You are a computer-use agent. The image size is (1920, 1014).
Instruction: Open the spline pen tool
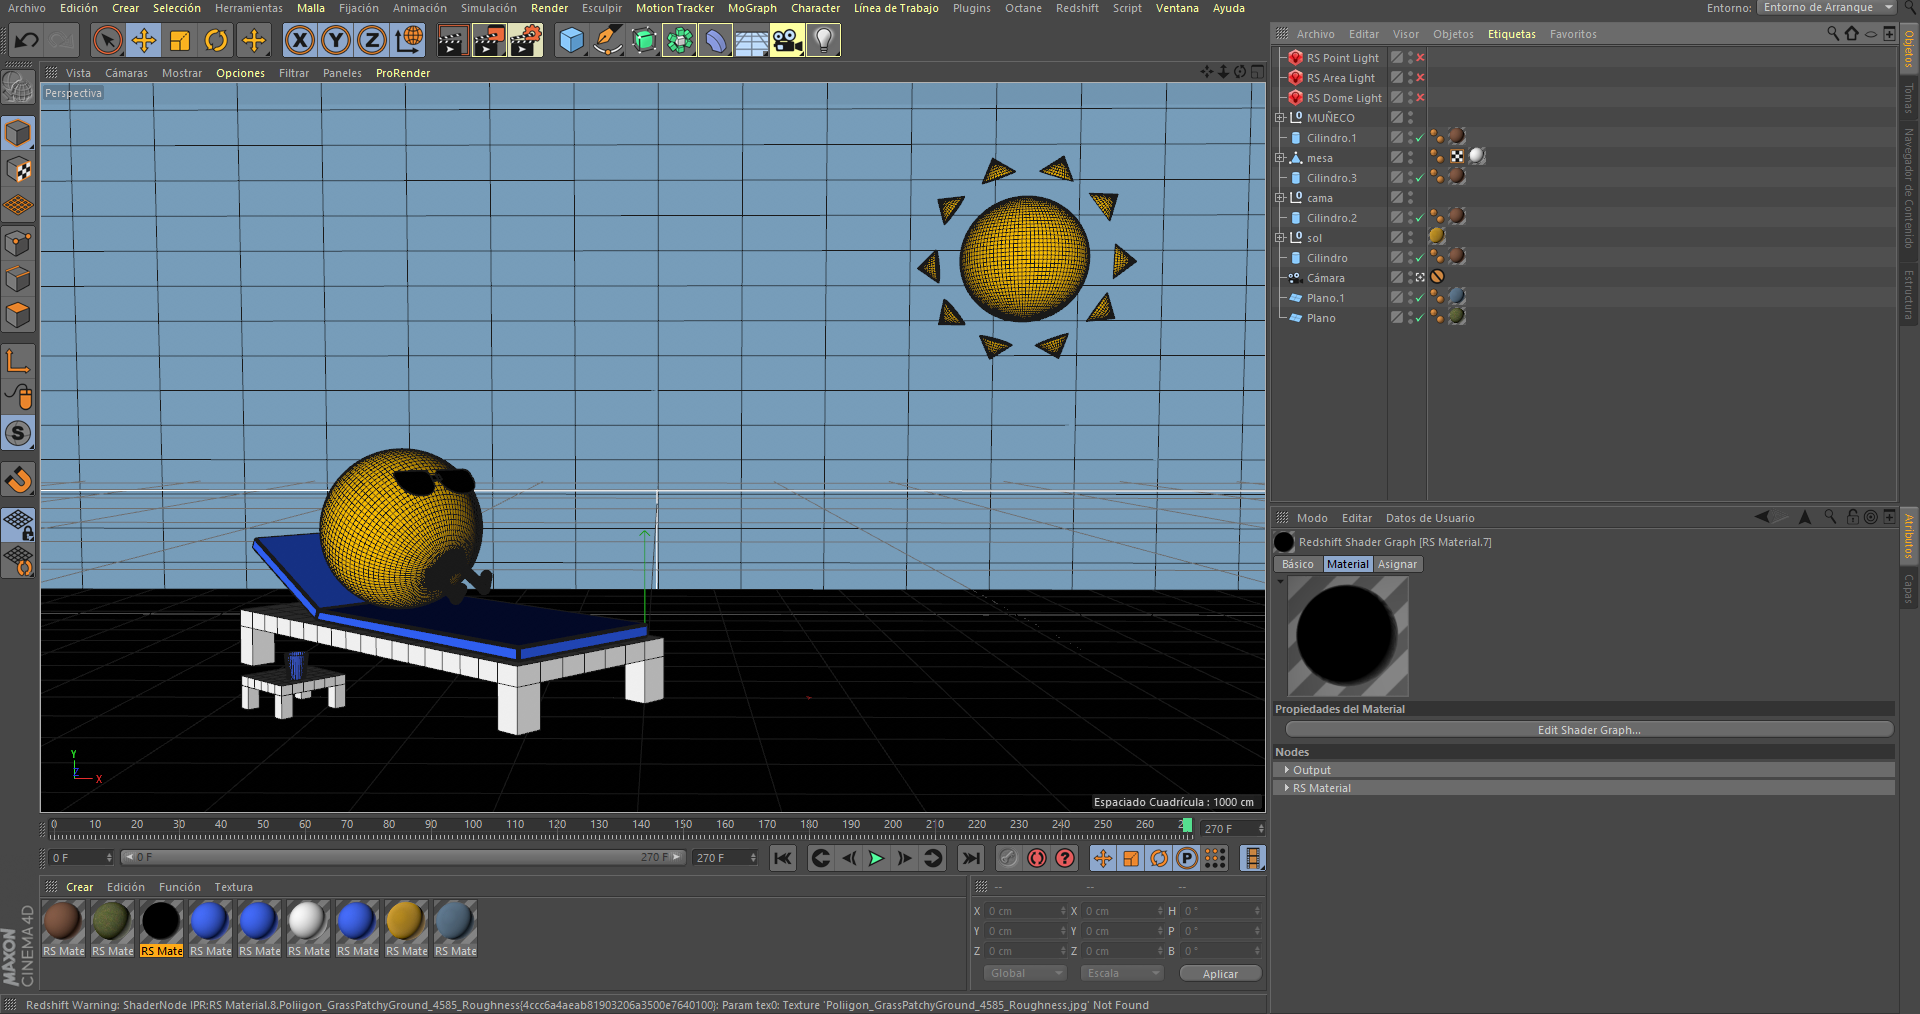tap(607, 41)
